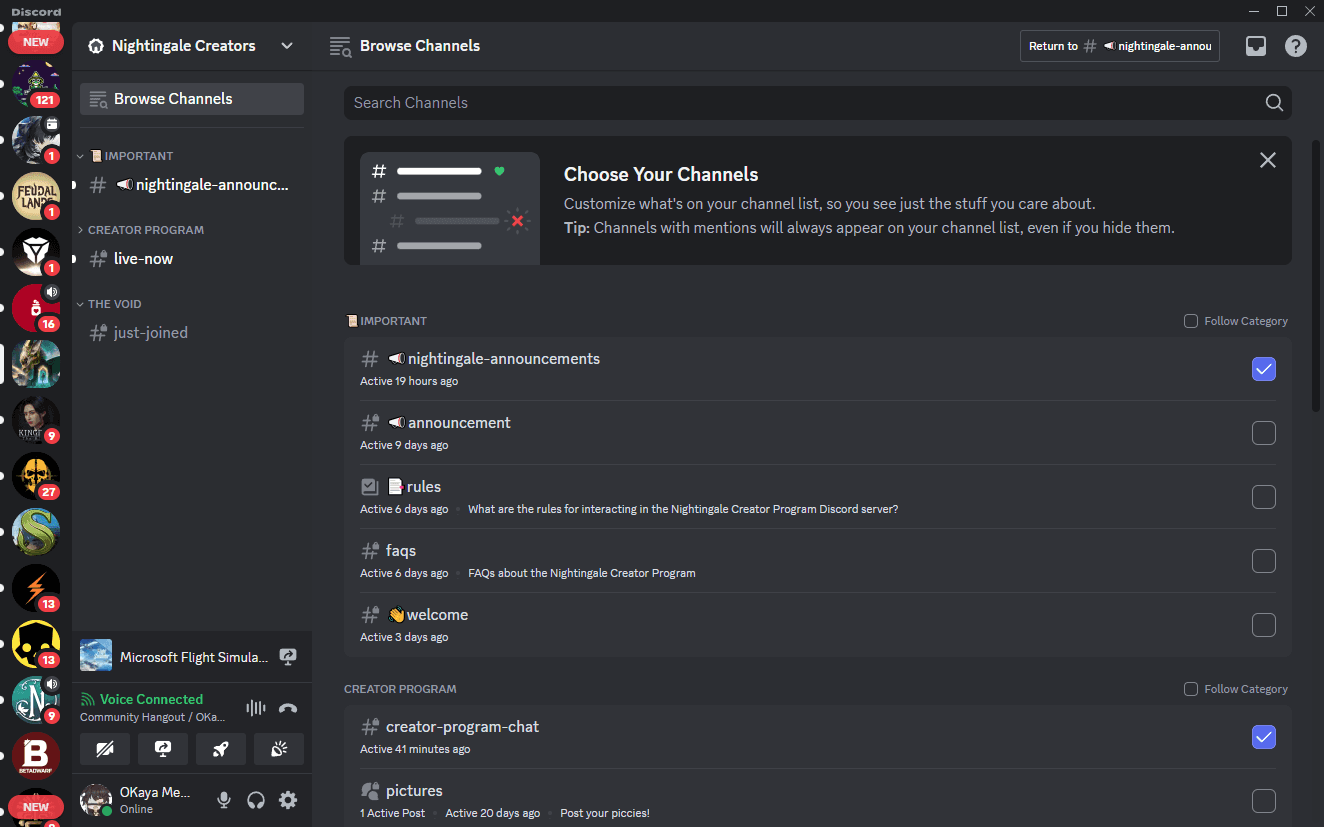Open the white triangle server icon

[x=36, y=252]
